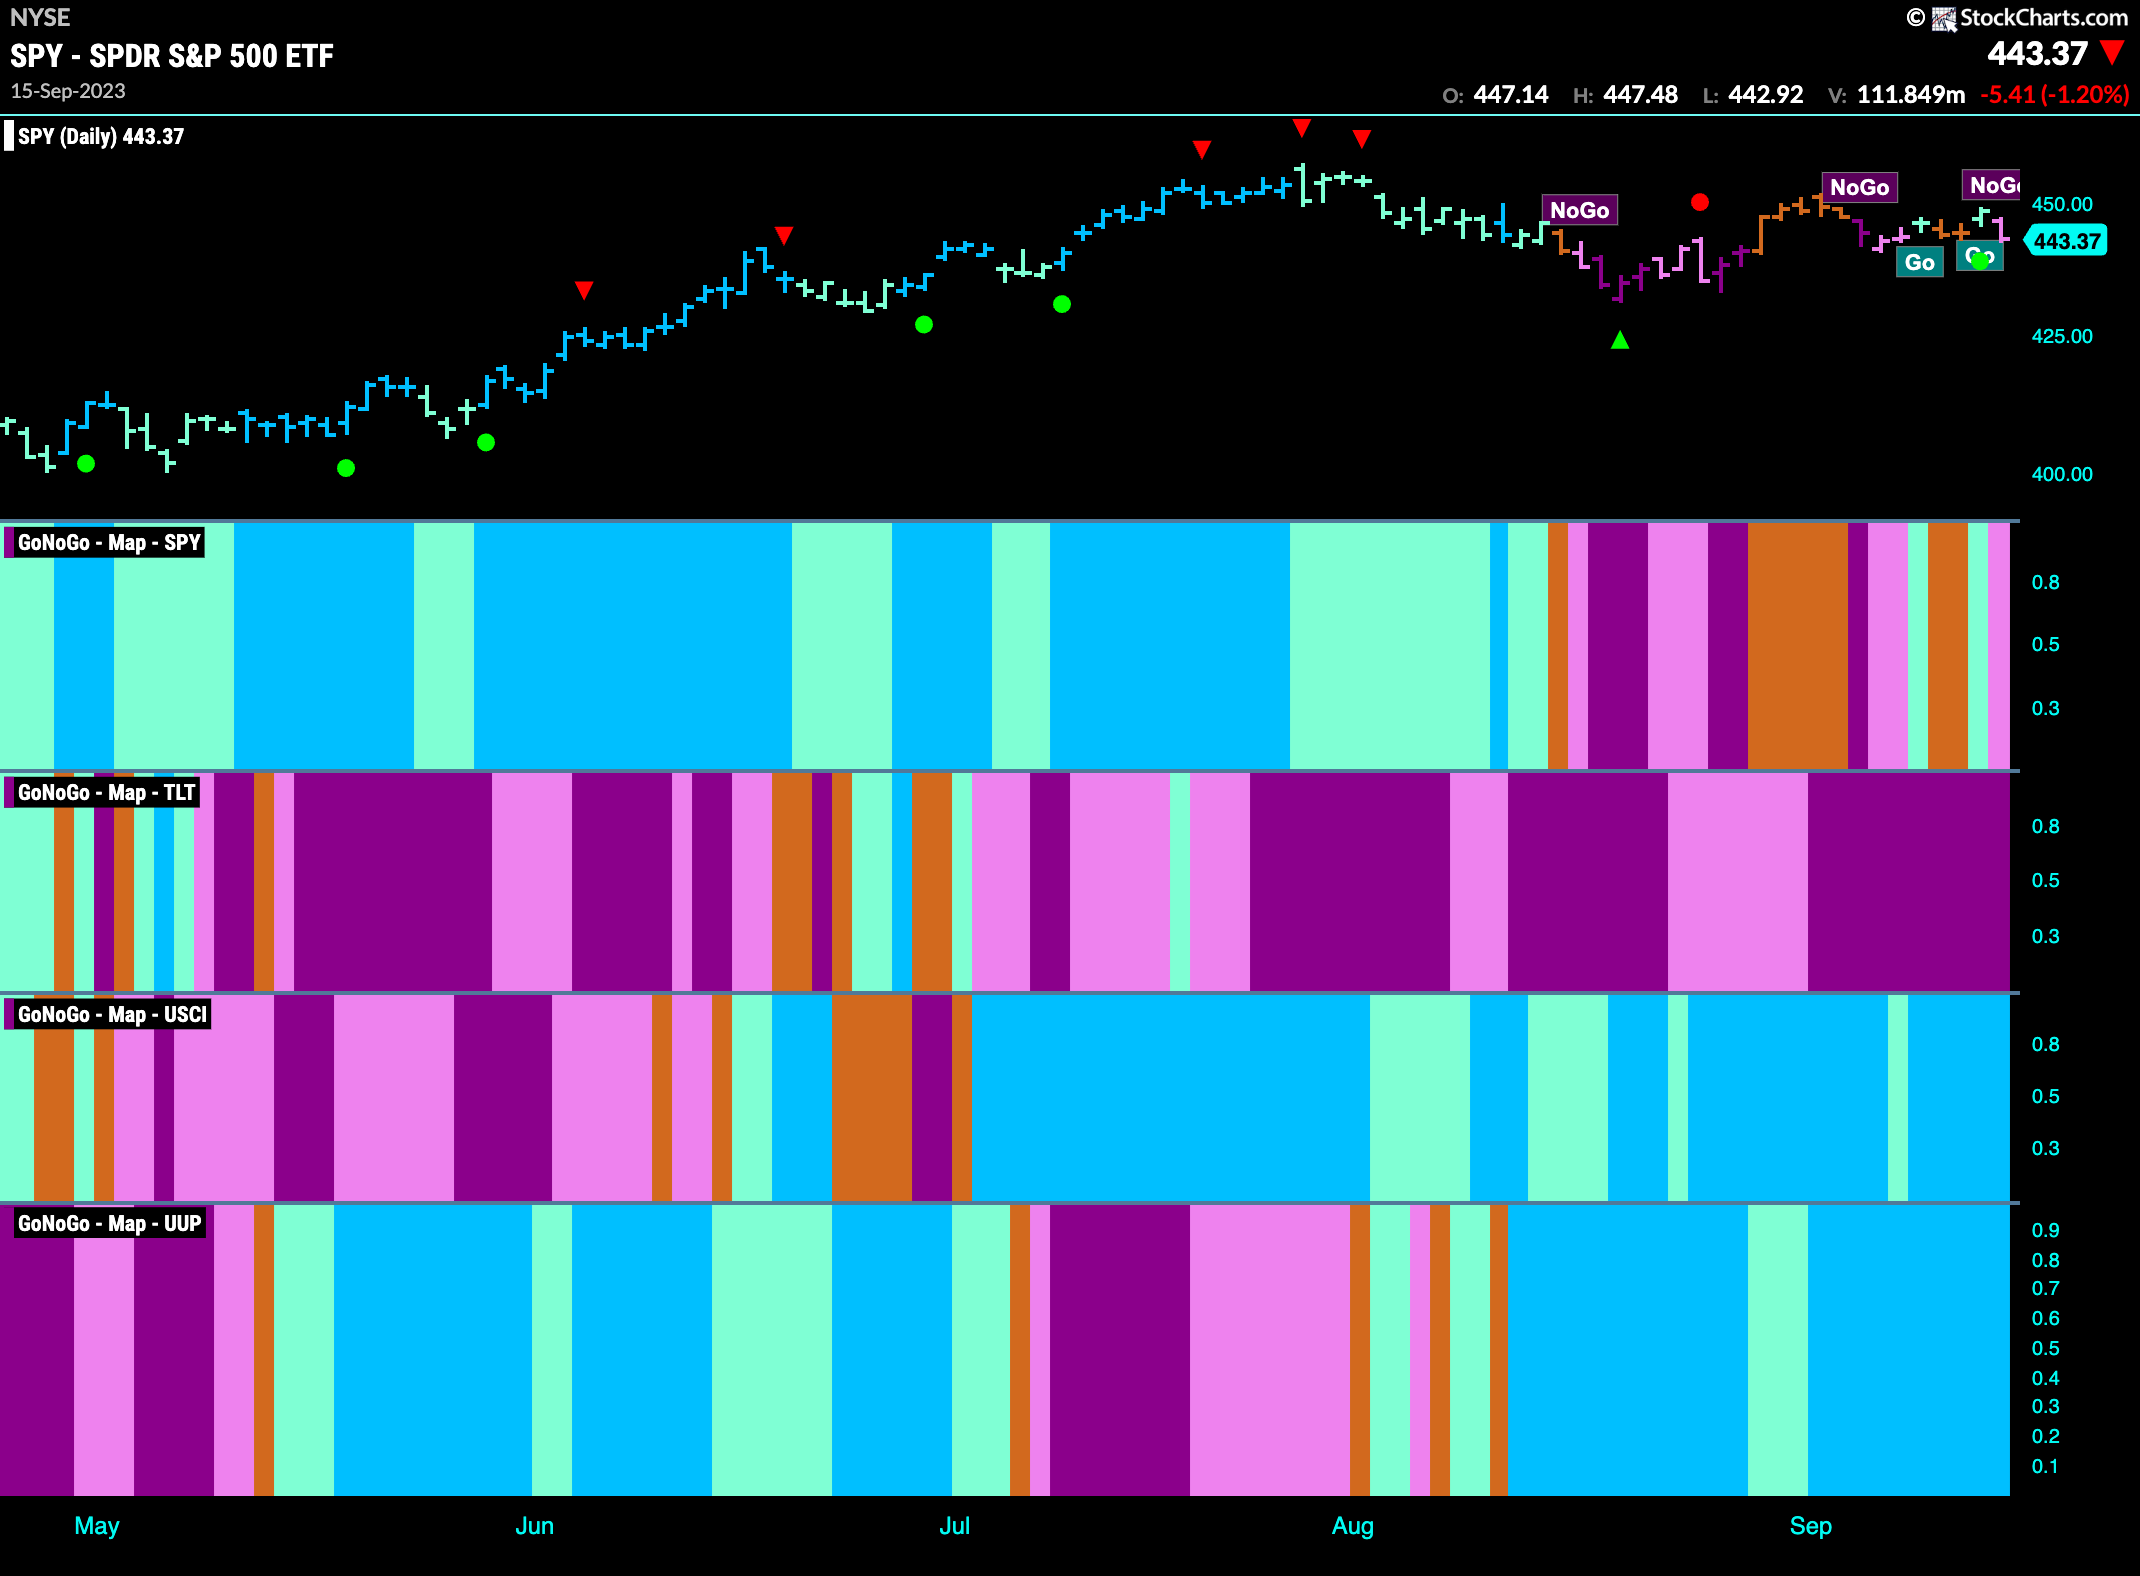The width and height of the screenshot is (2140, 1576).
Task: Click the Sep label on the time axis
Action: (1810, 1526)
